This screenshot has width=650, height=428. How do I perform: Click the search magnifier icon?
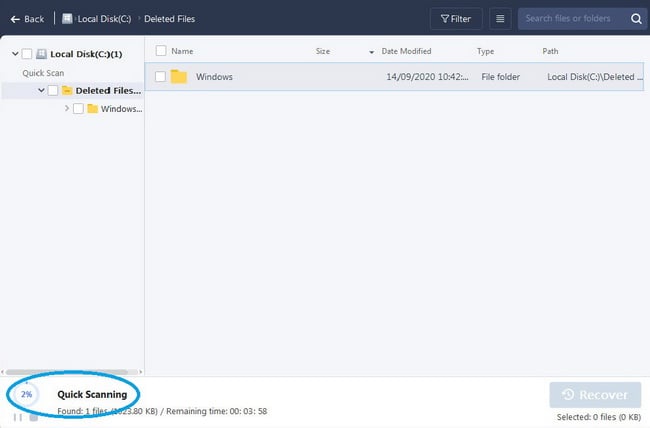(x=636, y=19)
